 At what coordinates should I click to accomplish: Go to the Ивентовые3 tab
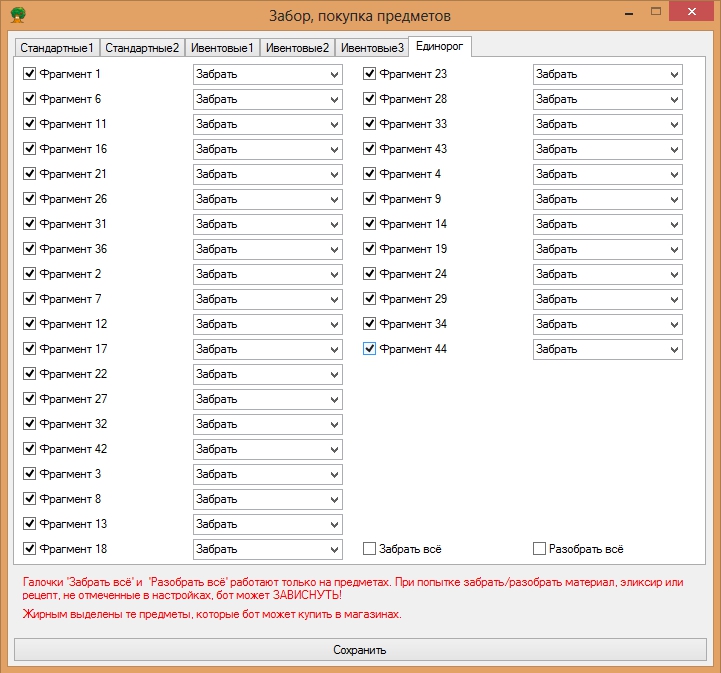coord(372,48)
